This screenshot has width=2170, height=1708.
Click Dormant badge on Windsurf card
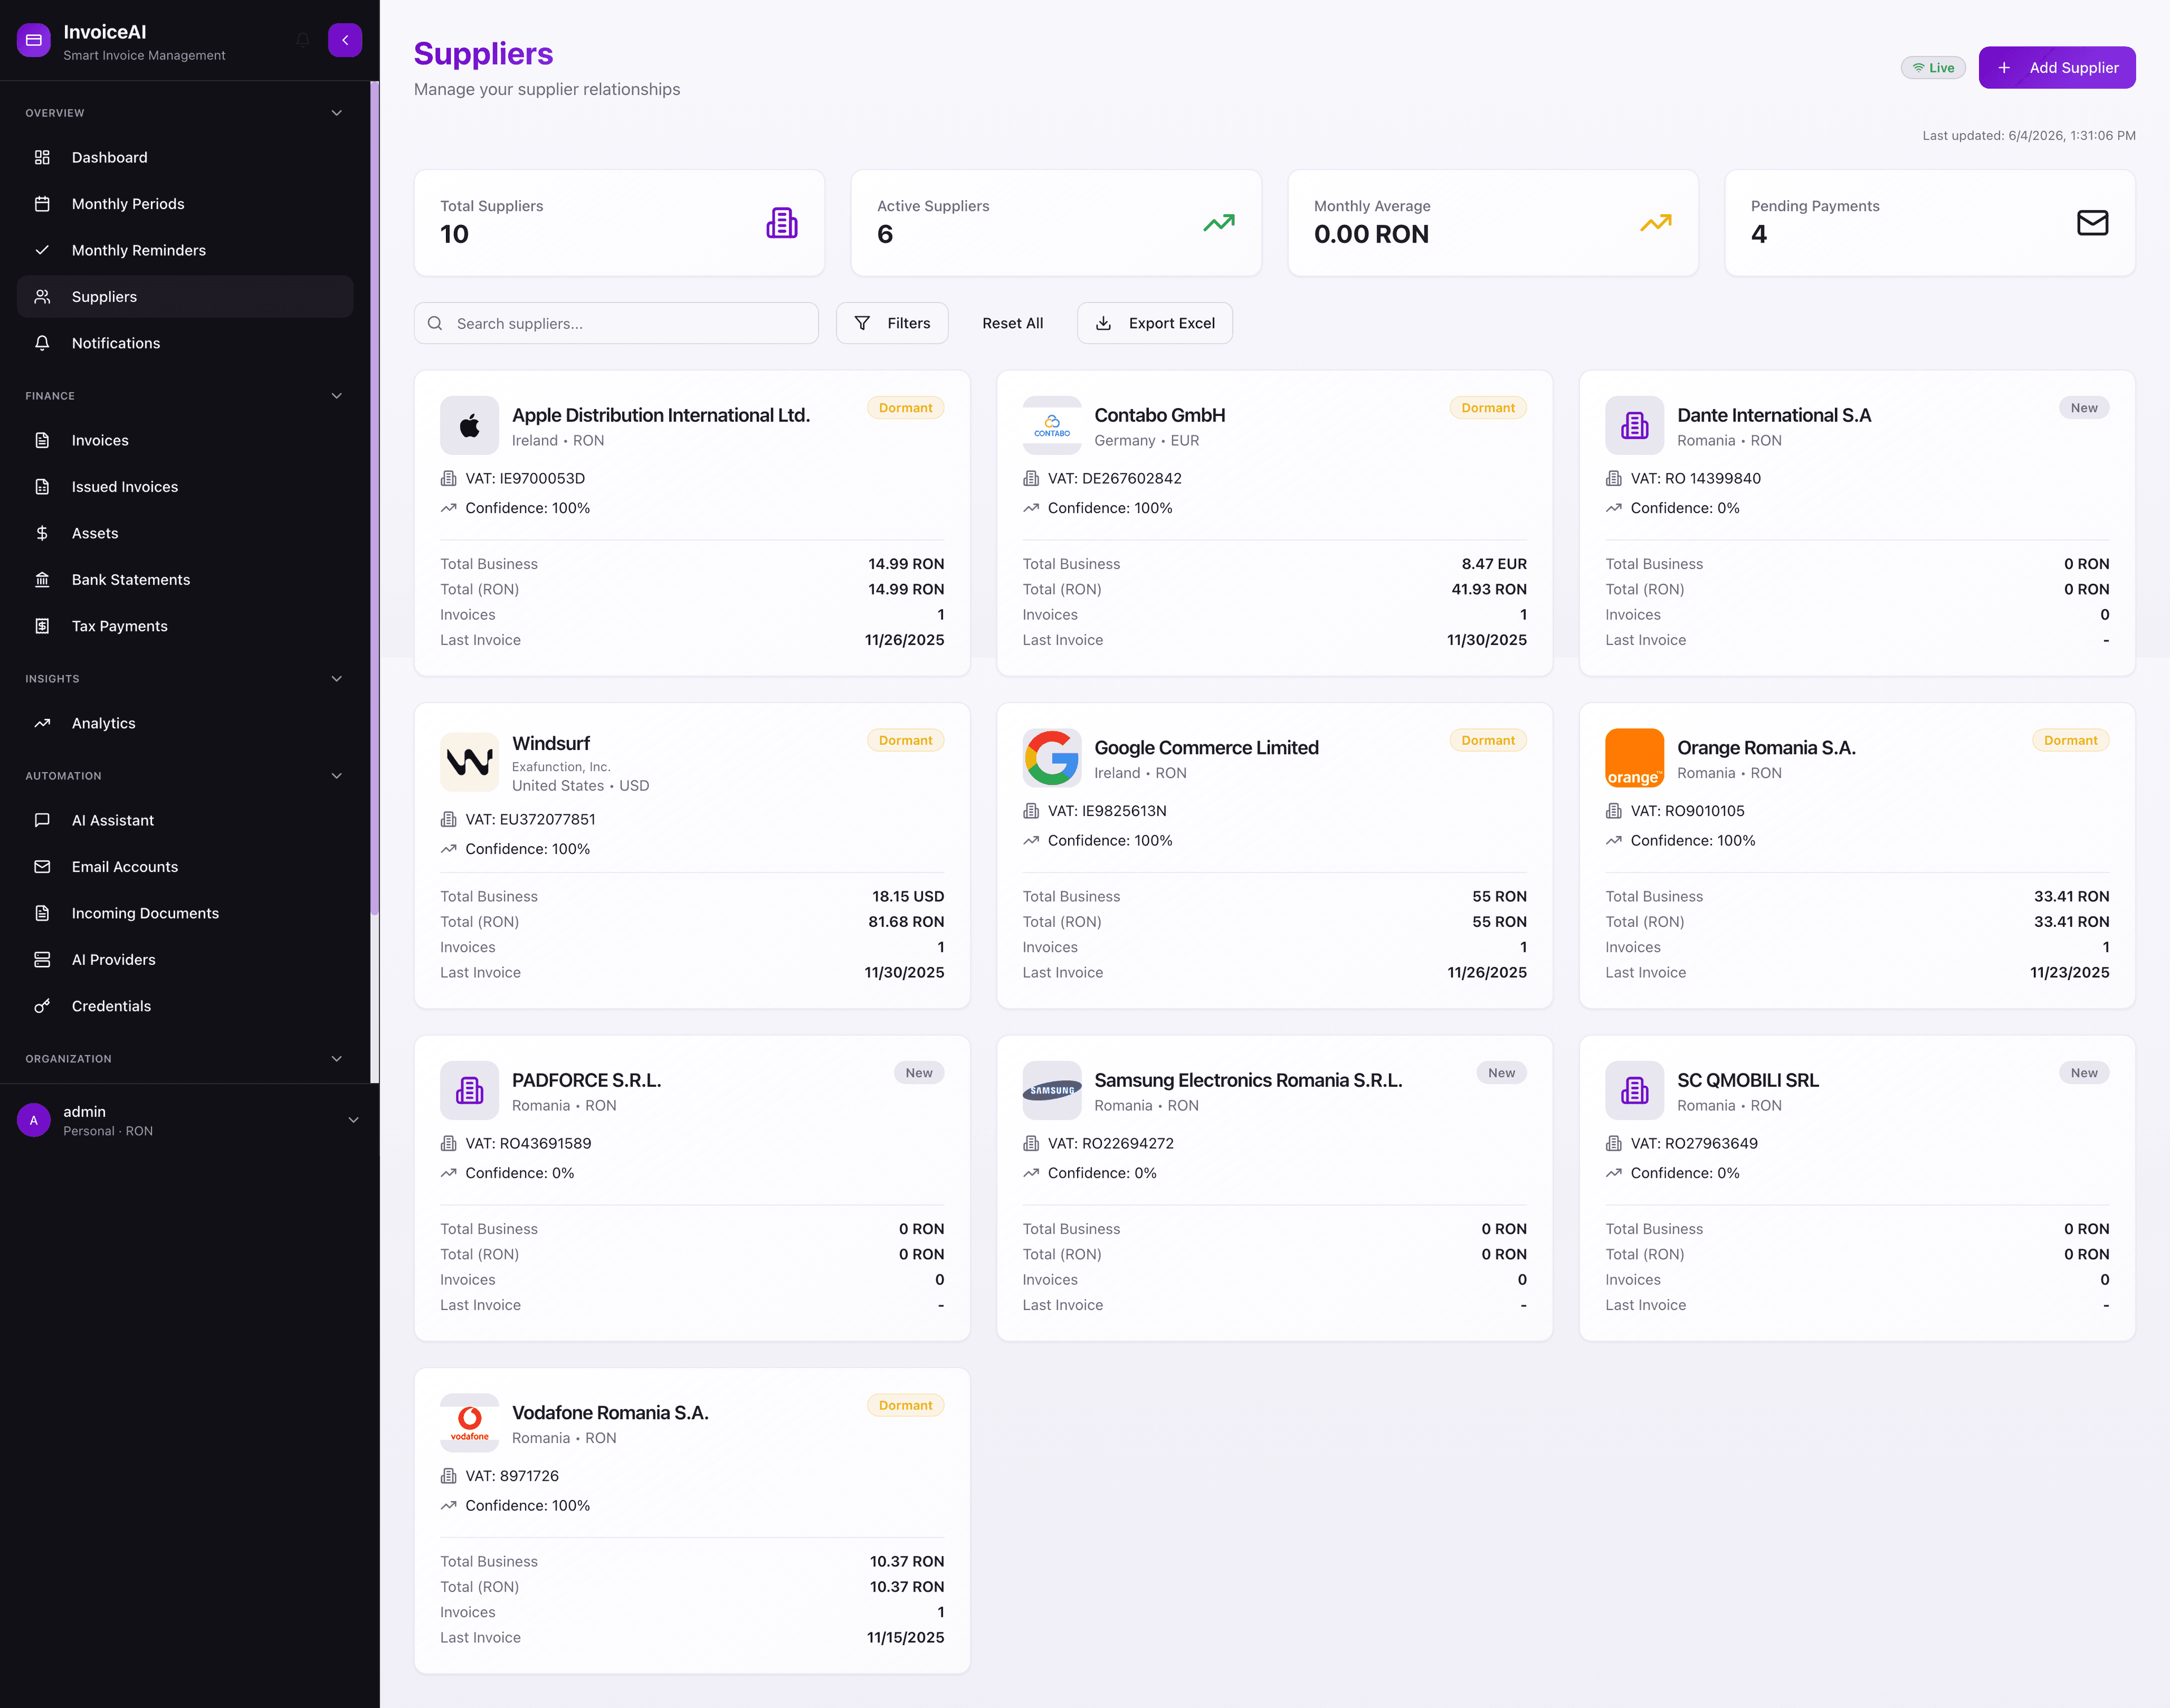[905, 741]
